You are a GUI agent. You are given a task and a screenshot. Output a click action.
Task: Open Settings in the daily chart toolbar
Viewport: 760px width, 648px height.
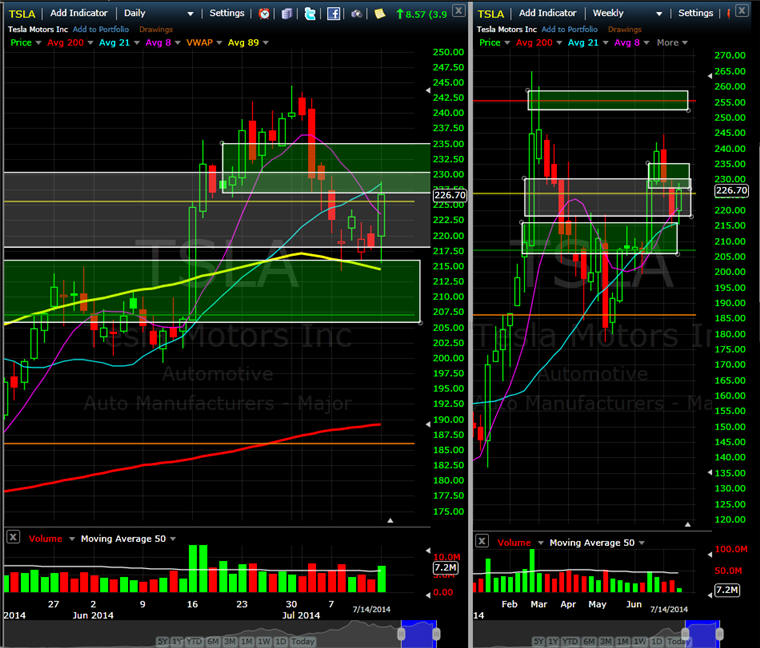pyautogui.click(x=227, y=13)
